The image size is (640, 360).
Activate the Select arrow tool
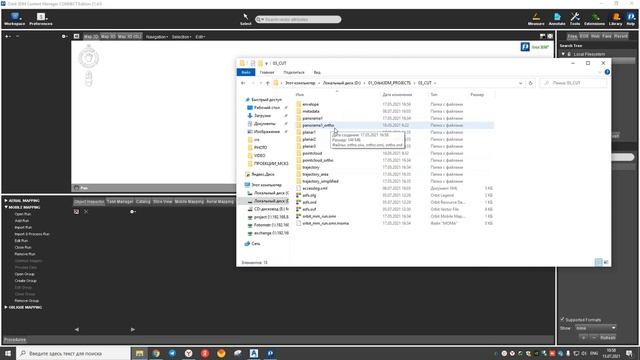(x=246, y=19)
